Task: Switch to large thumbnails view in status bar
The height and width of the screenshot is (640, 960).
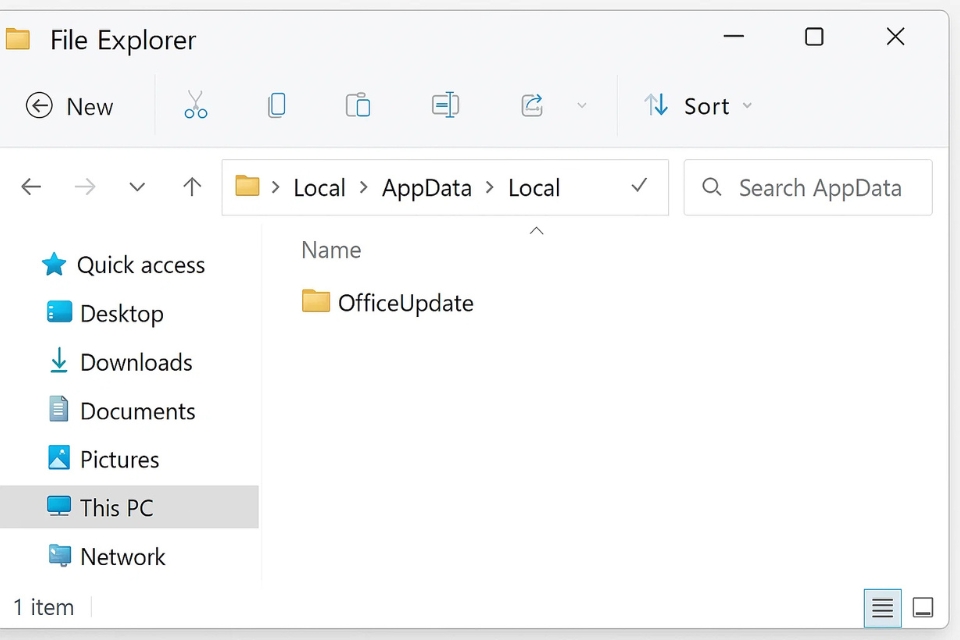Action: pyautogui.click(x=922, y=607)
